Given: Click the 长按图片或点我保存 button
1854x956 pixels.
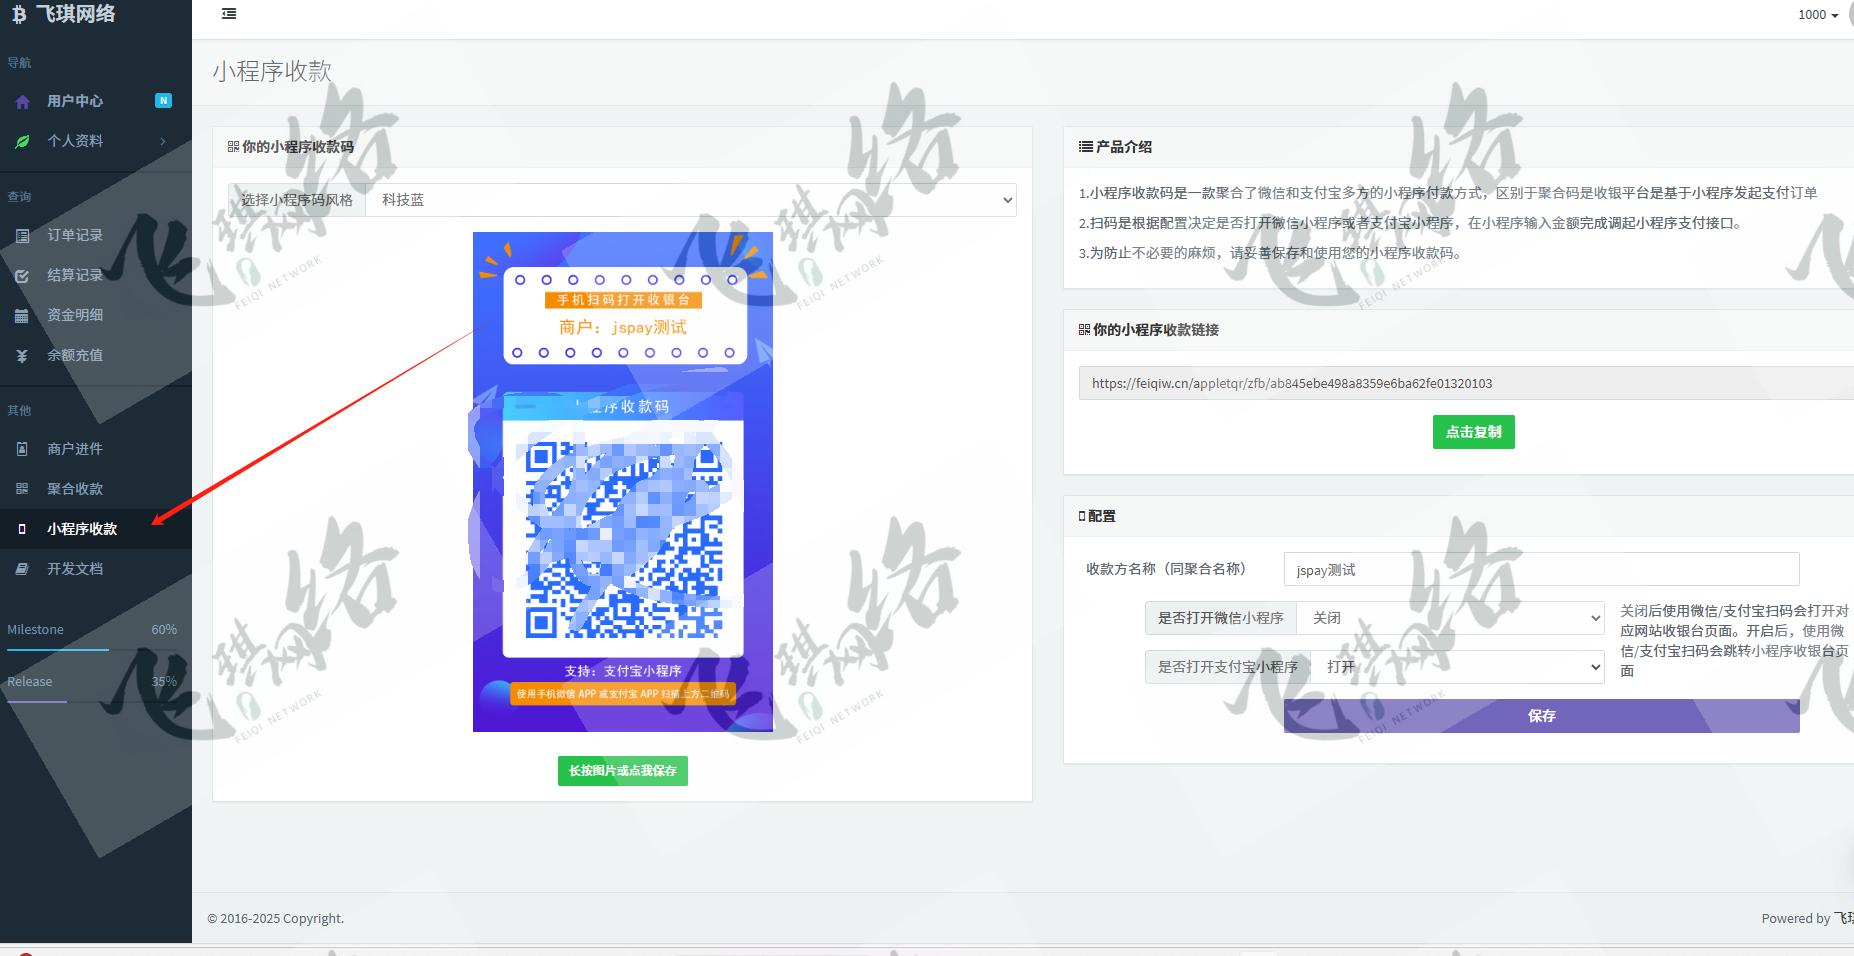Looking at the screenshot, I should [622, 771].
